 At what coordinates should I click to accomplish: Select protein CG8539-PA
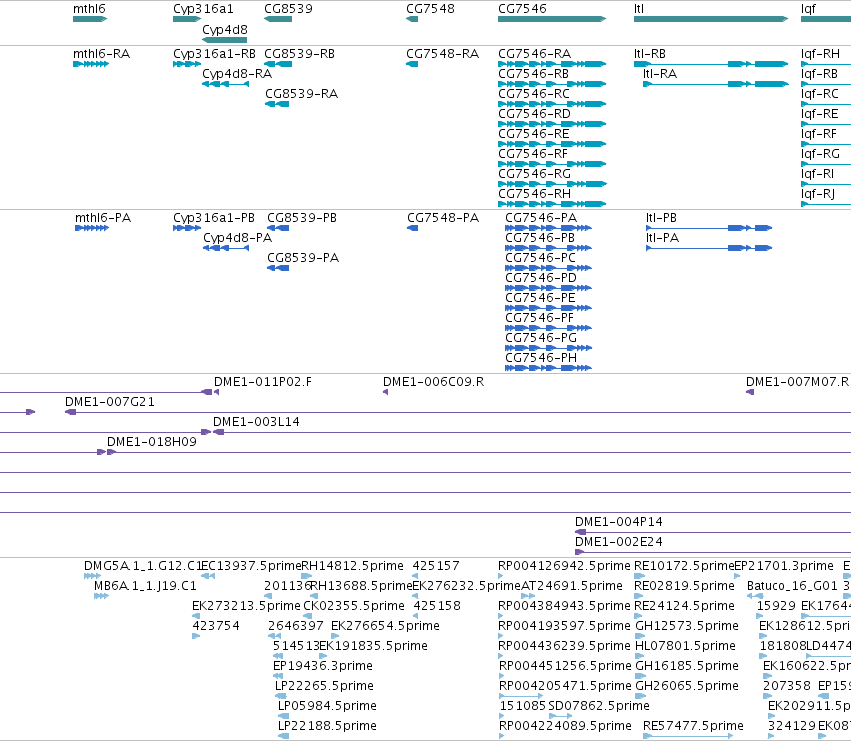pyautogui.click(x=303, y=258)
